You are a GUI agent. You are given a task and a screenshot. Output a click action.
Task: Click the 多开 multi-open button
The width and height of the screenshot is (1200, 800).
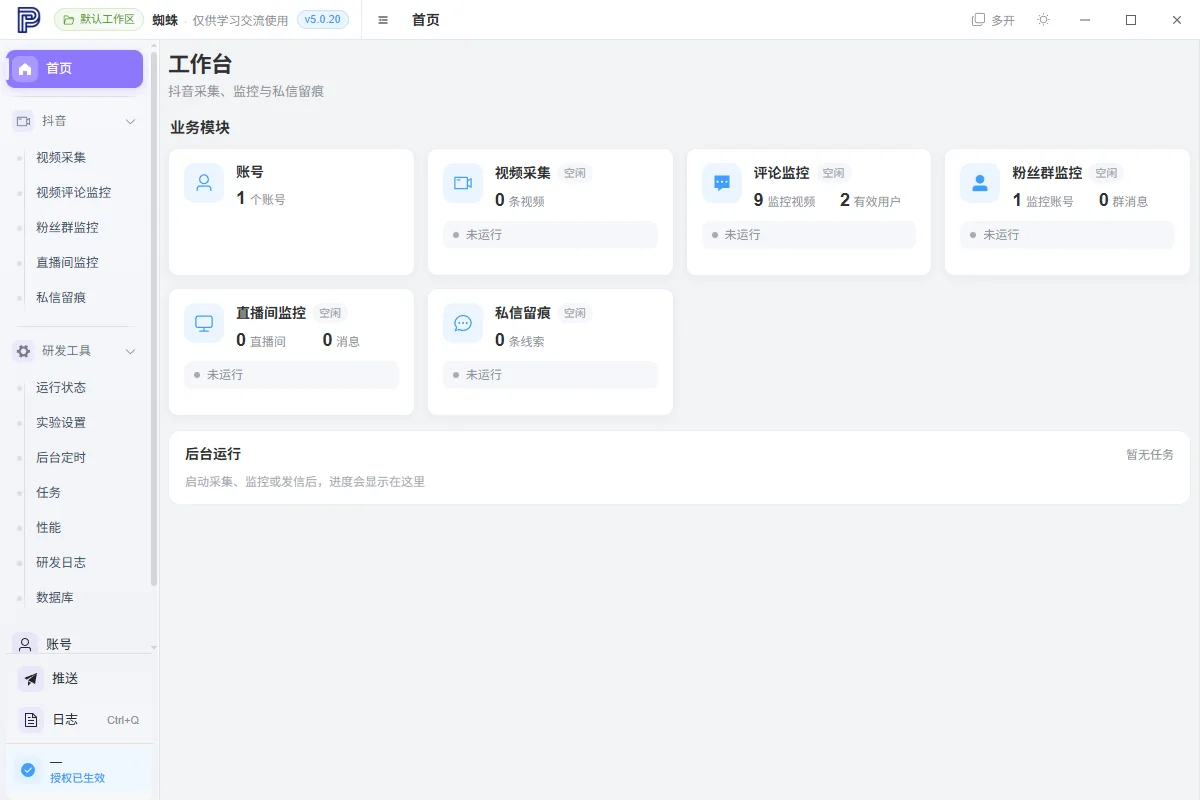(993, 20)
